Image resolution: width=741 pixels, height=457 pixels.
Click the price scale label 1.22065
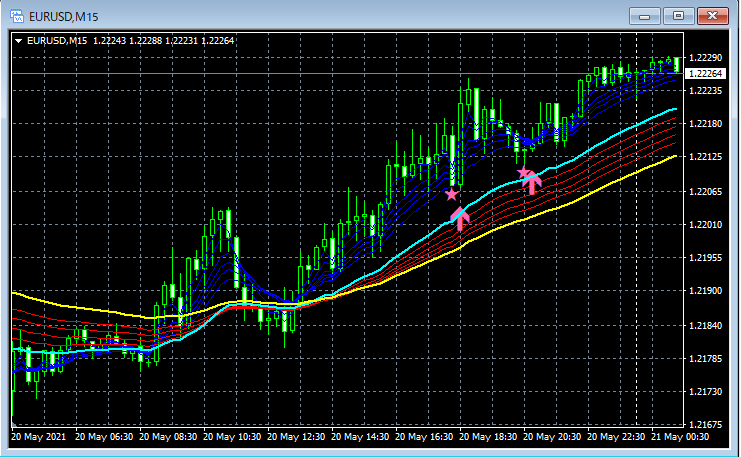point(706,191)
